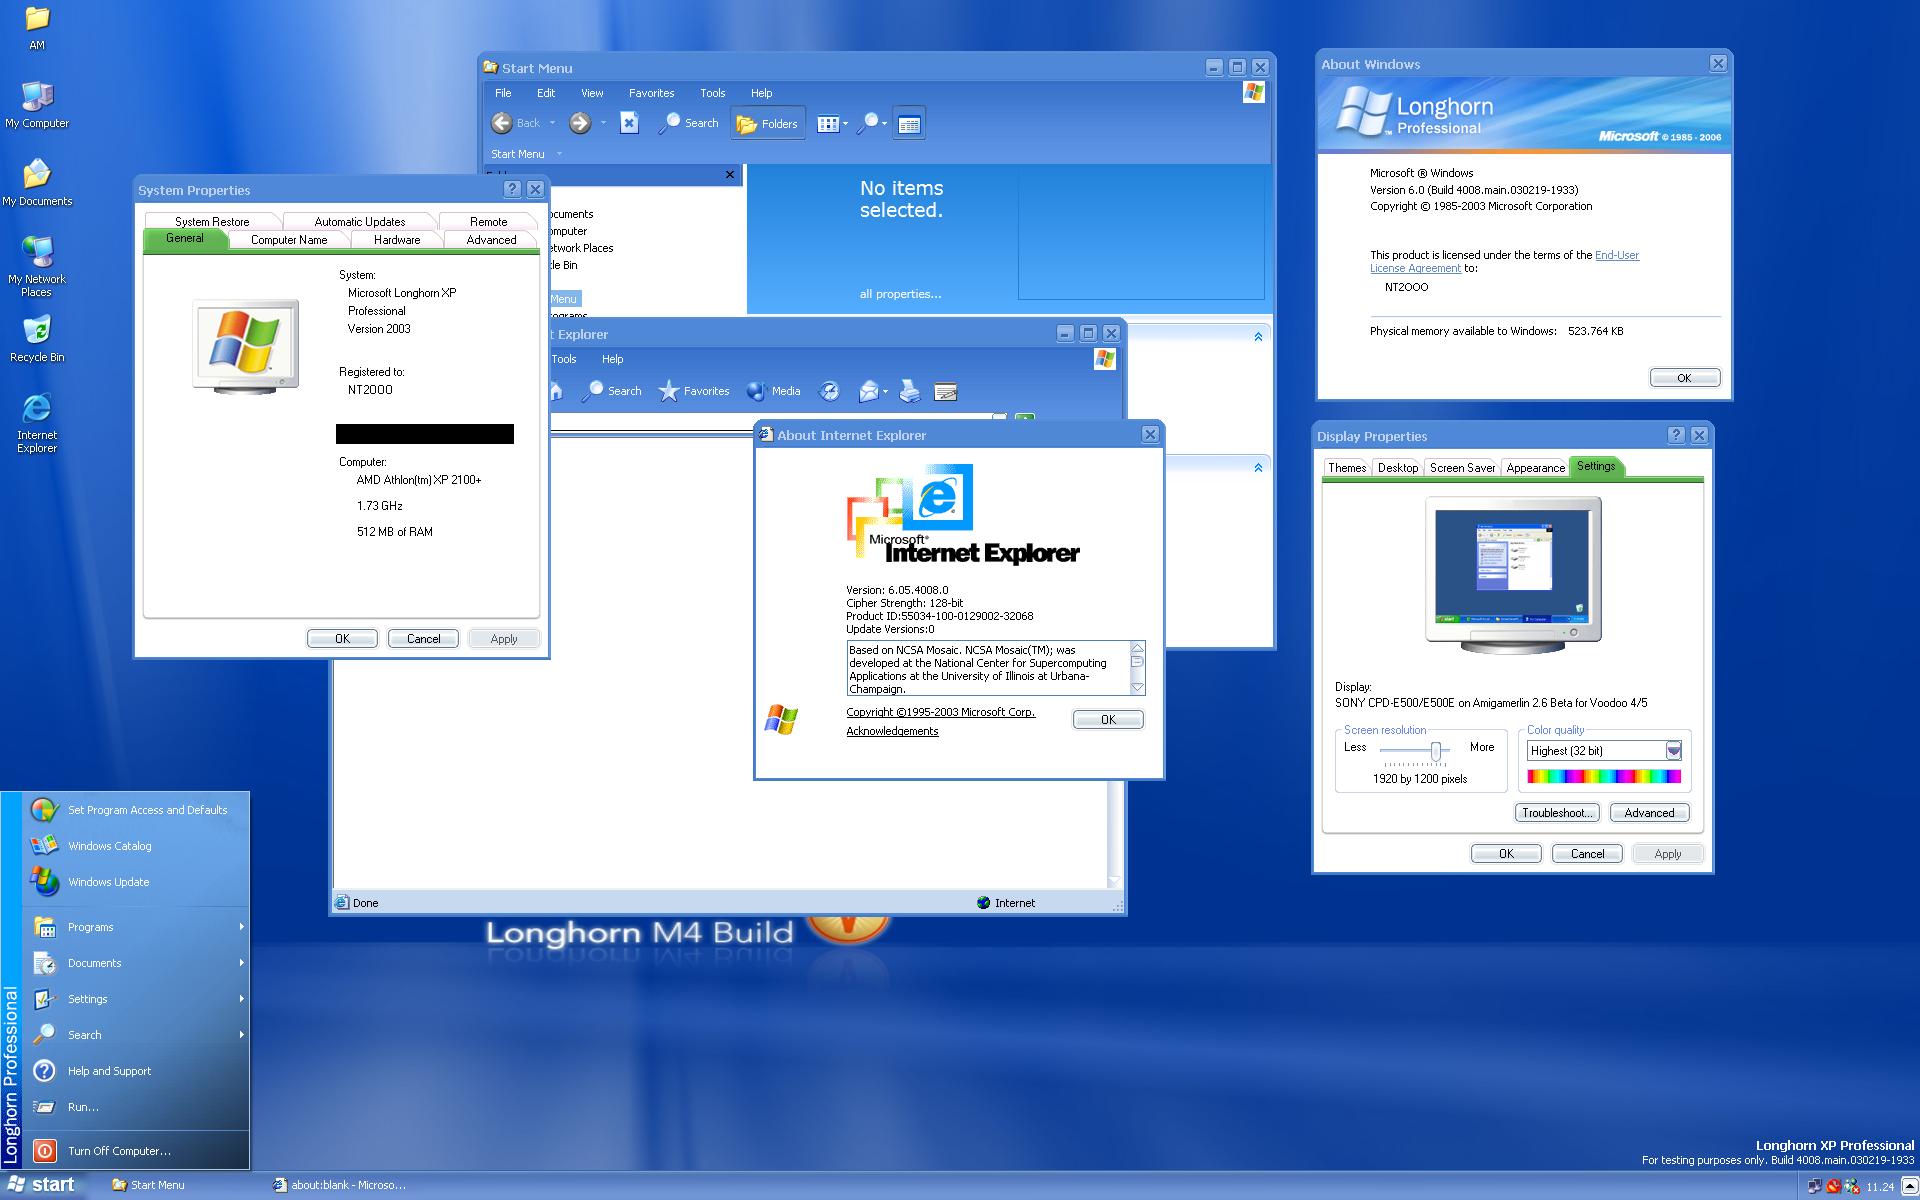Close the Folders pane with the X
The image size is (1920, 1200).
[x=729, y=174]
